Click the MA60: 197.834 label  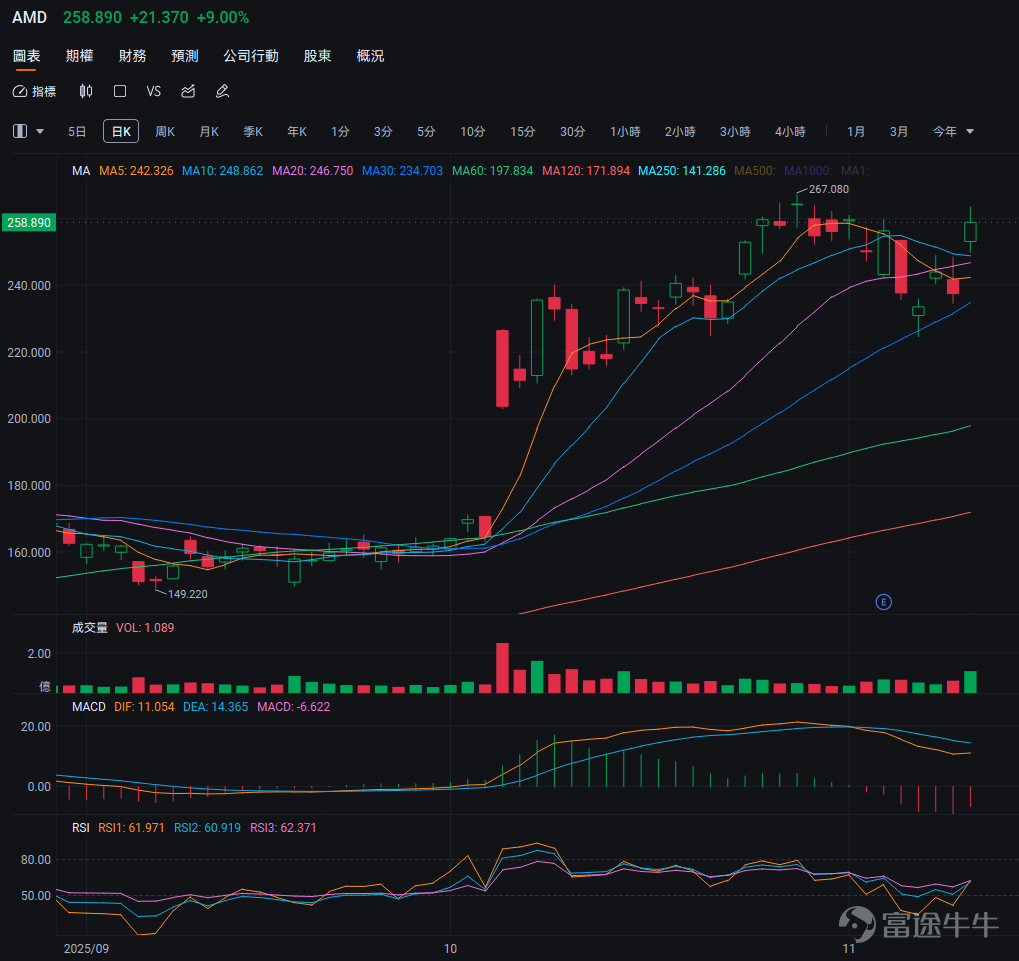coord(493,171)
